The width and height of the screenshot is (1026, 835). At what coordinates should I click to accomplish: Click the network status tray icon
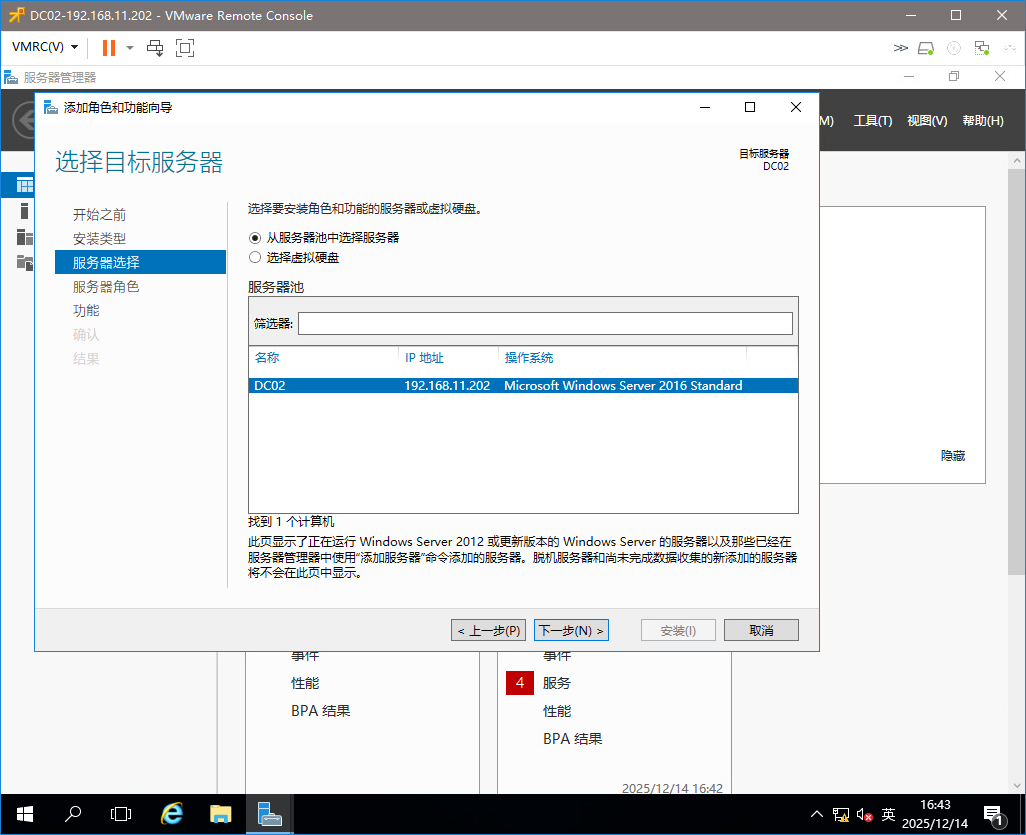(841, 815)
